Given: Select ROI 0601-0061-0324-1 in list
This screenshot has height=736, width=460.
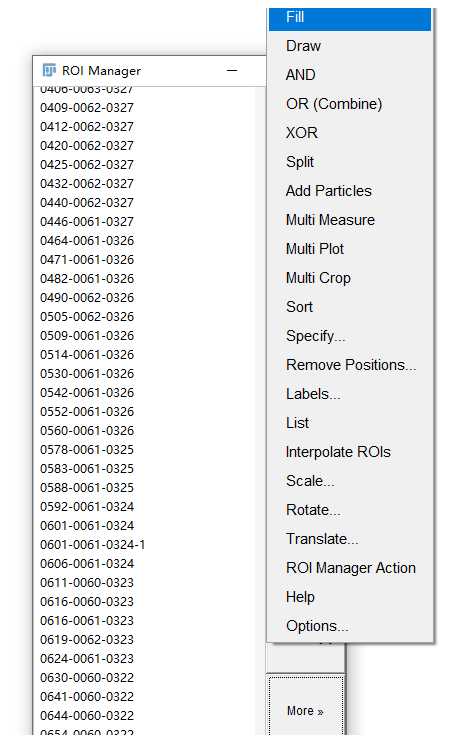Looking at the screenshot, I should point(92,544).
